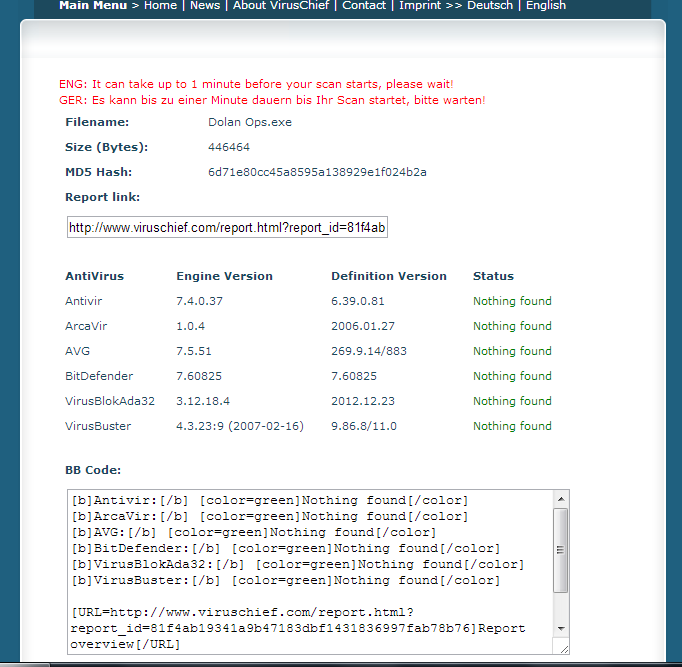Go to About VirusChief page

point(281,5)
